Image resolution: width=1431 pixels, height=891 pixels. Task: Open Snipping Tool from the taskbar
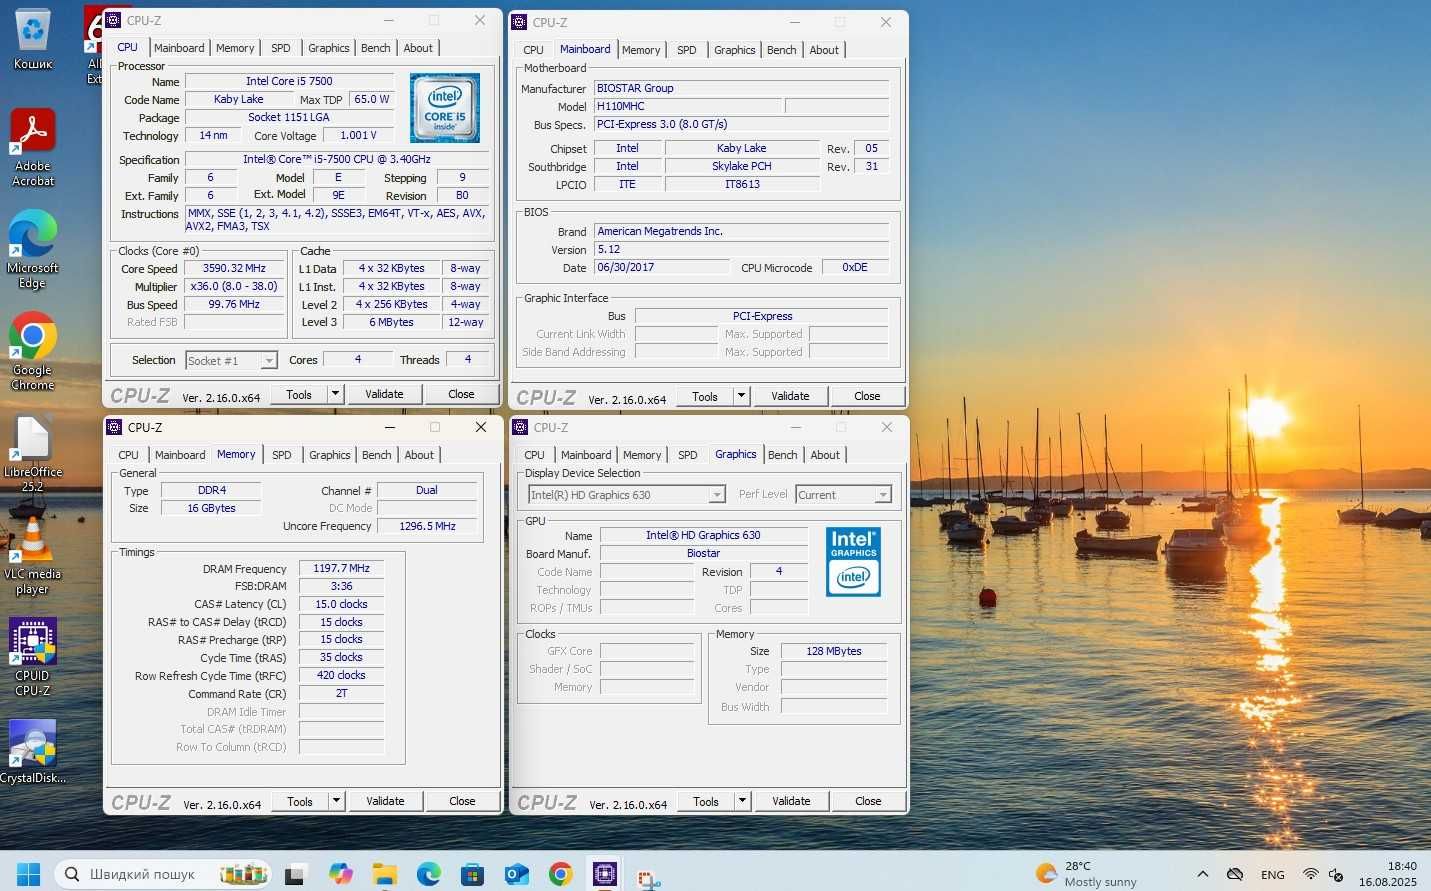[x=649, y=877]
